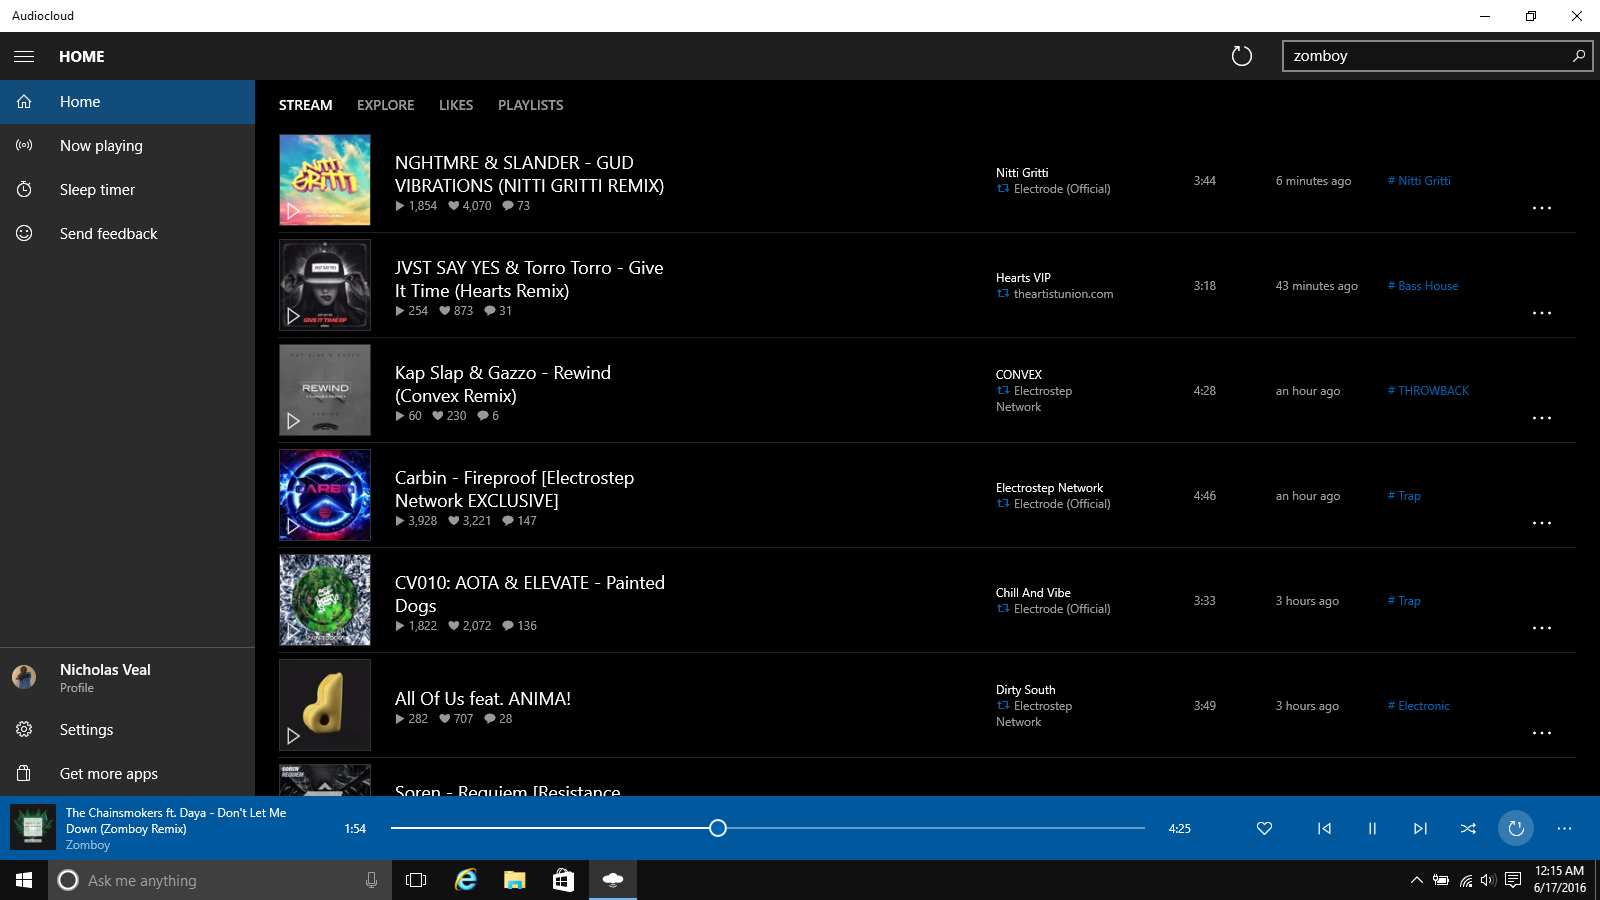Image resolution: width=1600 pixels, height=900 pixels.
Task: Open more options for the GUD VIBRATIONS track
Action: [x=1542, y=208]
